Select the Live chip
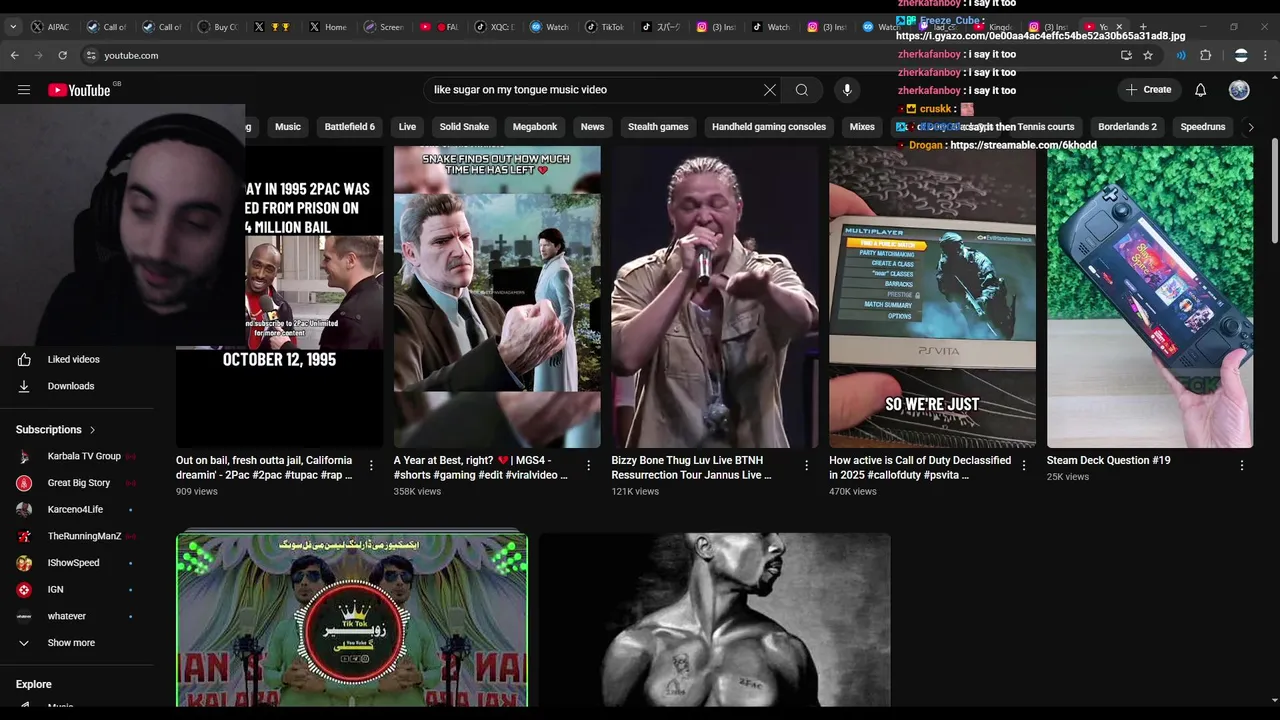 (x=407, y=127)
